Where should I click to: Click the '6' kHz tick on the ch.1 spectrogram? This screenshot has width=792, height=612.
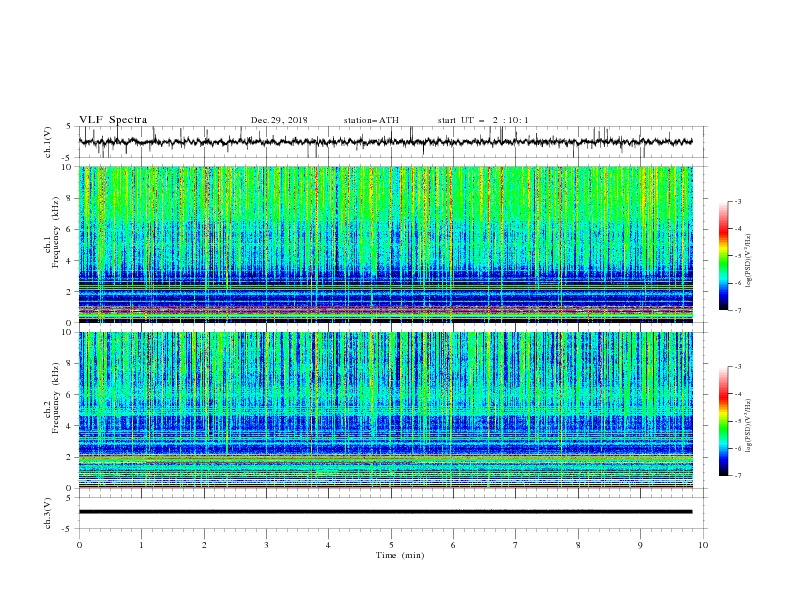pos(70,229)
